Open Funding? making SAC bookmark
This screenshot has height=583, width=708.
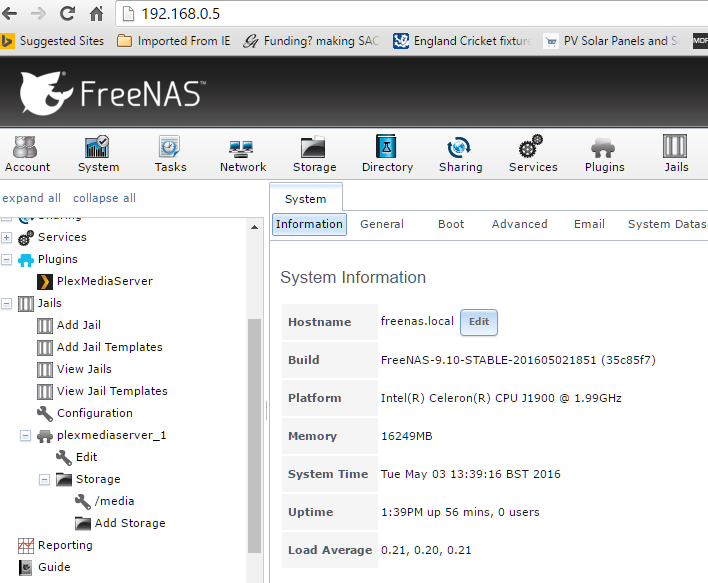point(311,41)
